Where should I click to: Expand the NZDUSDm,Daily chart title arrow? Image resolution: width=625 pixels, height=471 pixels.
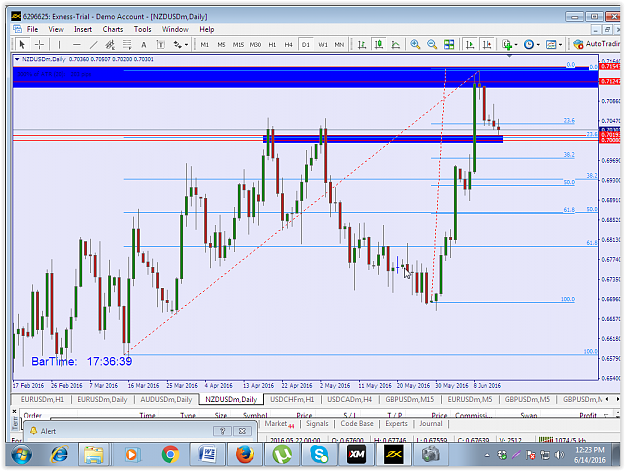pyautogui.click(x=17, y=59)
